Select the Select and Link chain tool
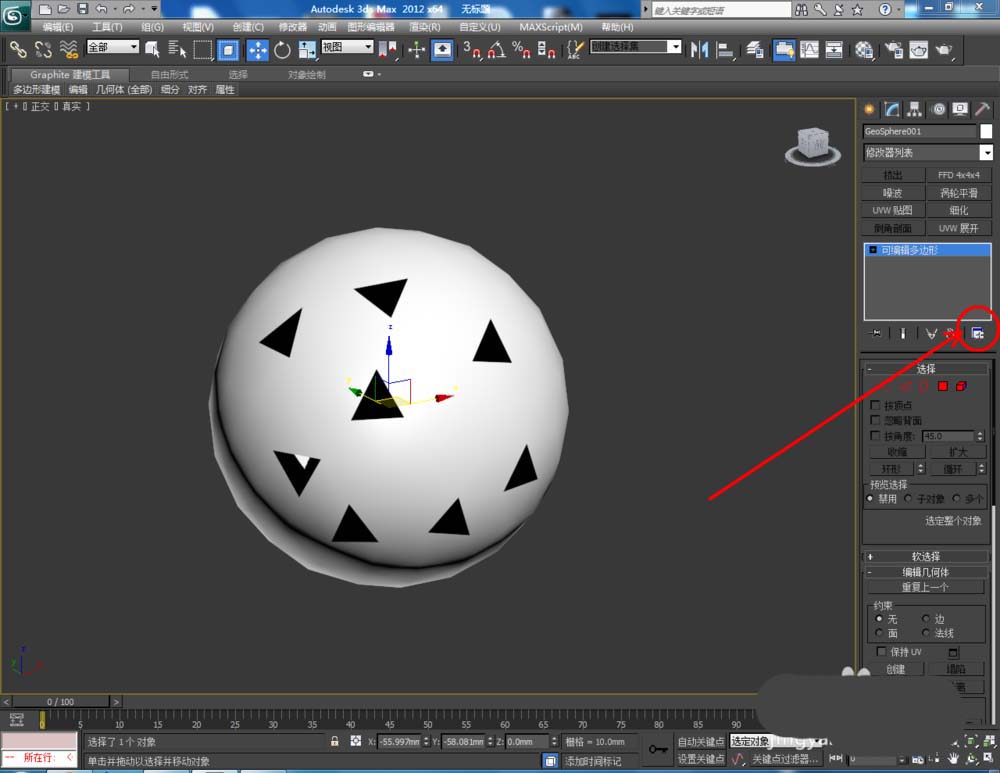This screenshot has height=773, width=1000. (x=18, y=49)
